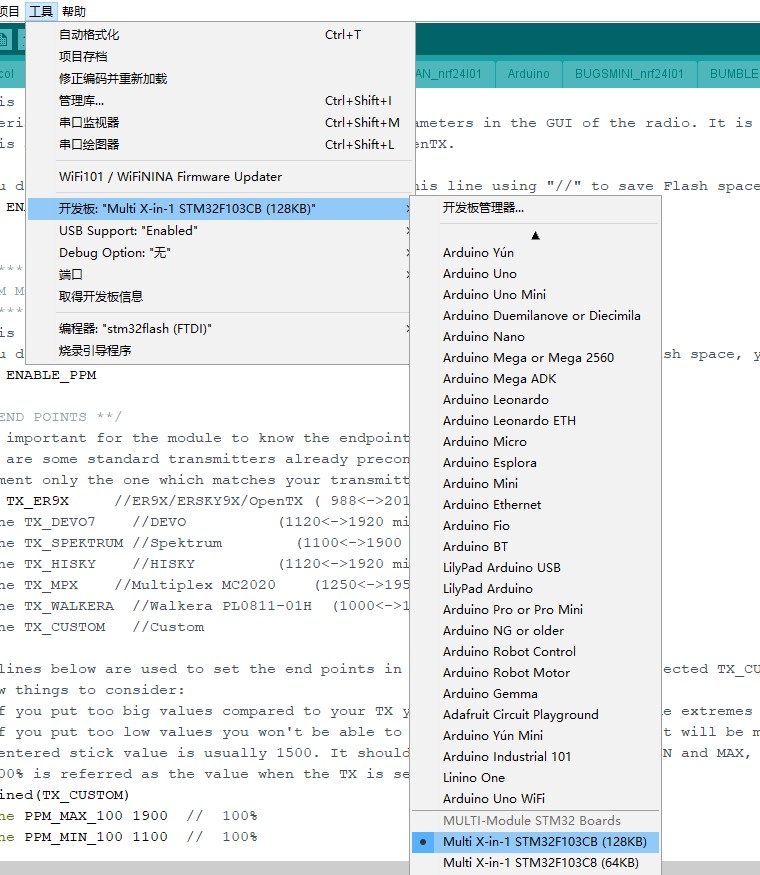Select Arduino Nano board
Screen dimensions: 760x875
[536, 336]
